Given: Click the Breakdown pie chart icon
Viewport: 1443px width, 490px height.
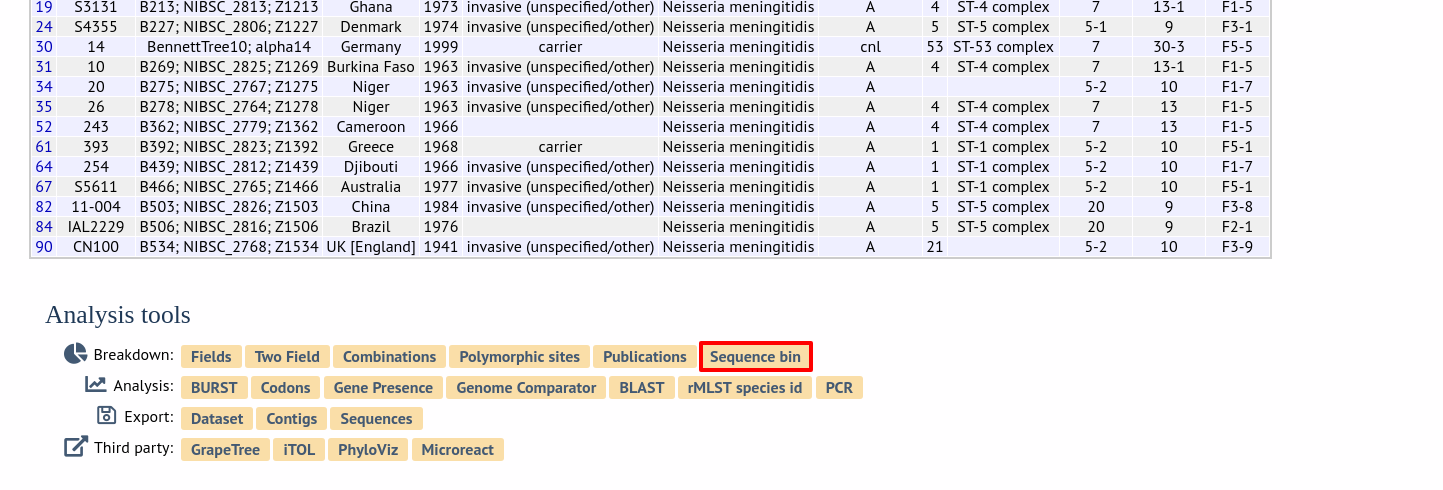Looking at the screenshot, I should pyautogui.click(x=76, y=354).
